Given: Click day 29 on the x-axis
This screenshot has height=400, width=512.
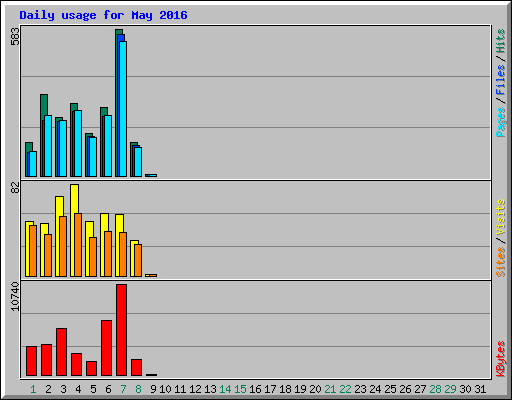Looking at the screenshot, I should point(450,389).
